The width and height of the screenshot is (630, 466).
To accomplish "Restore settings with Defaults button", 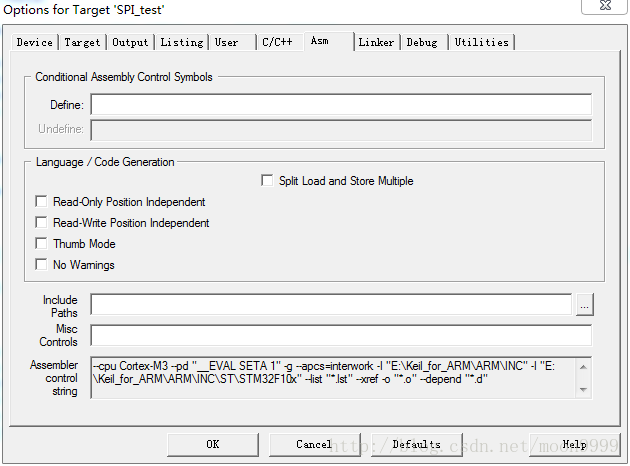I will [x=417, y=444].
